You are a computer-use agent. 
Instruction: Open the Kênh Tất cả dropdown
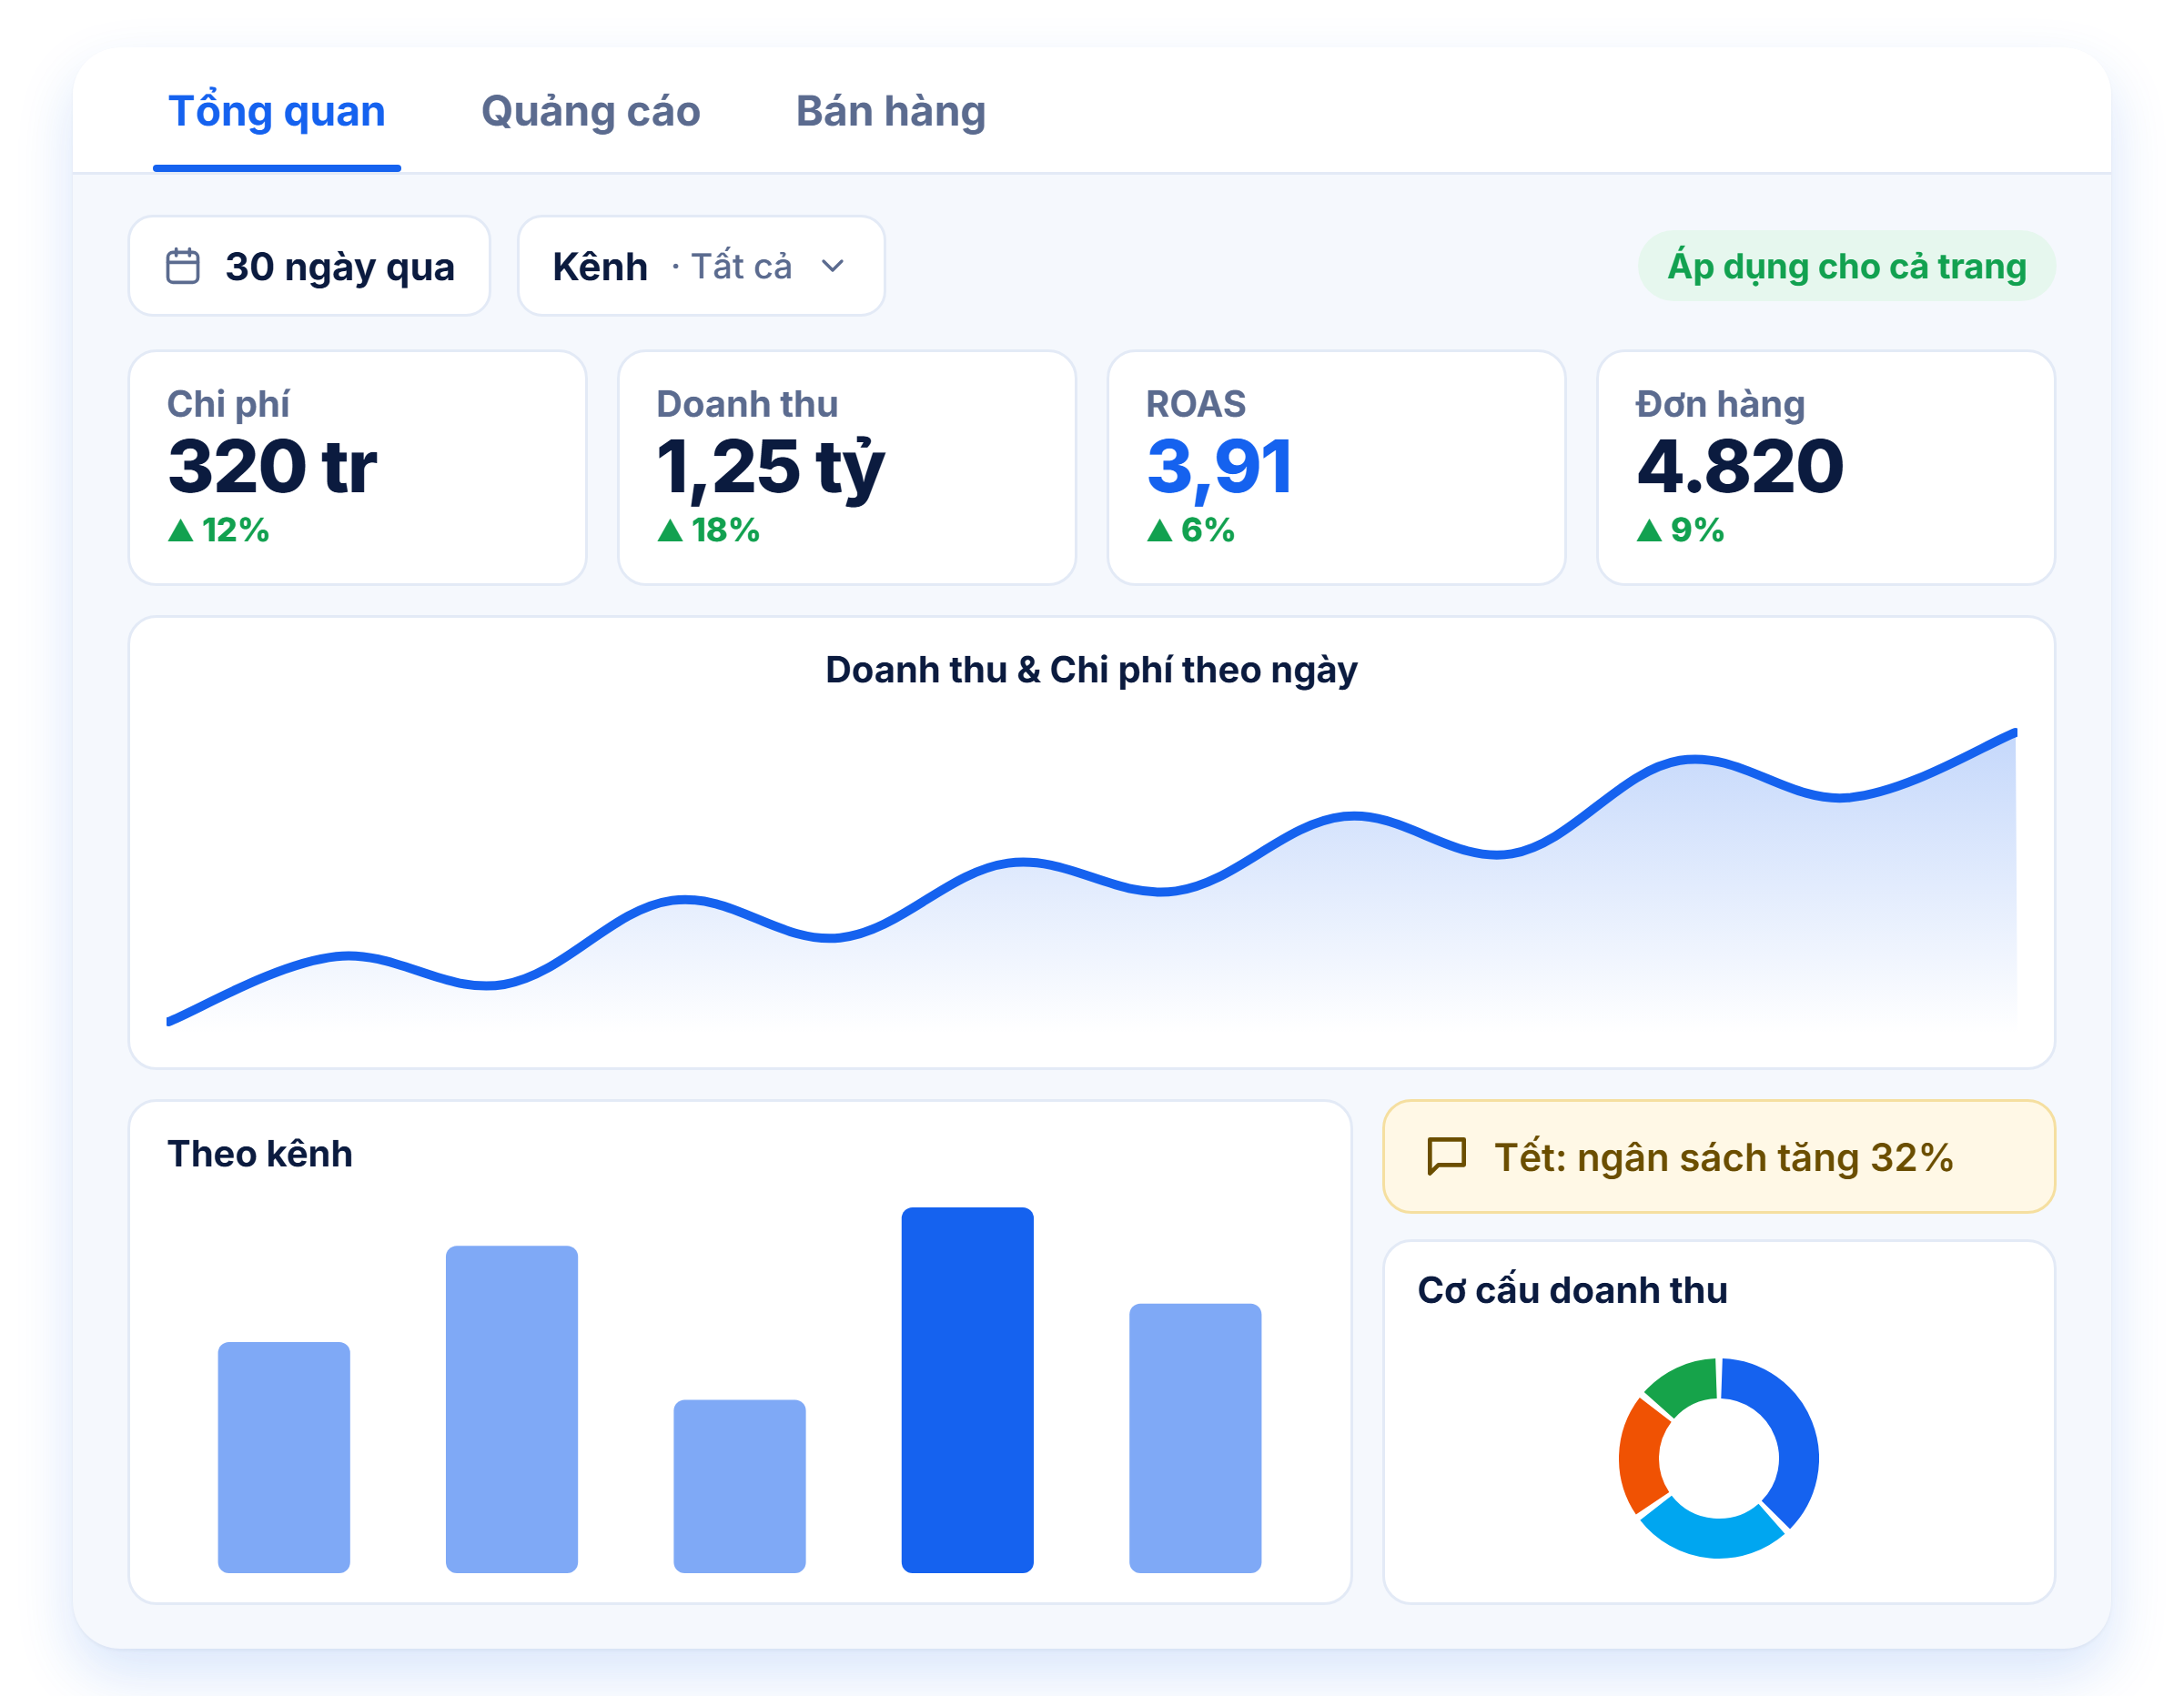pos(701,266)
